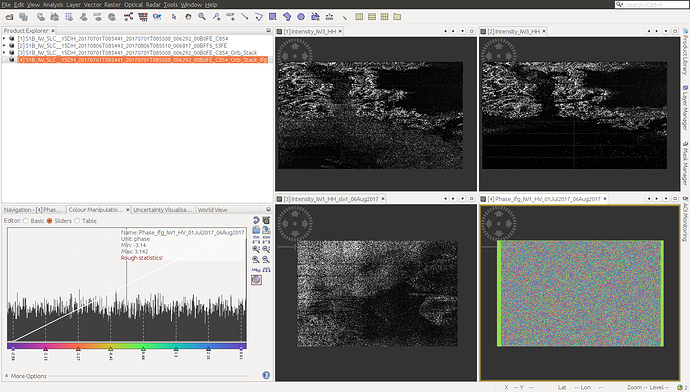Open document list dropdown for [3] Intensity window
Screen dimensions: 690x392
[462, 199]
